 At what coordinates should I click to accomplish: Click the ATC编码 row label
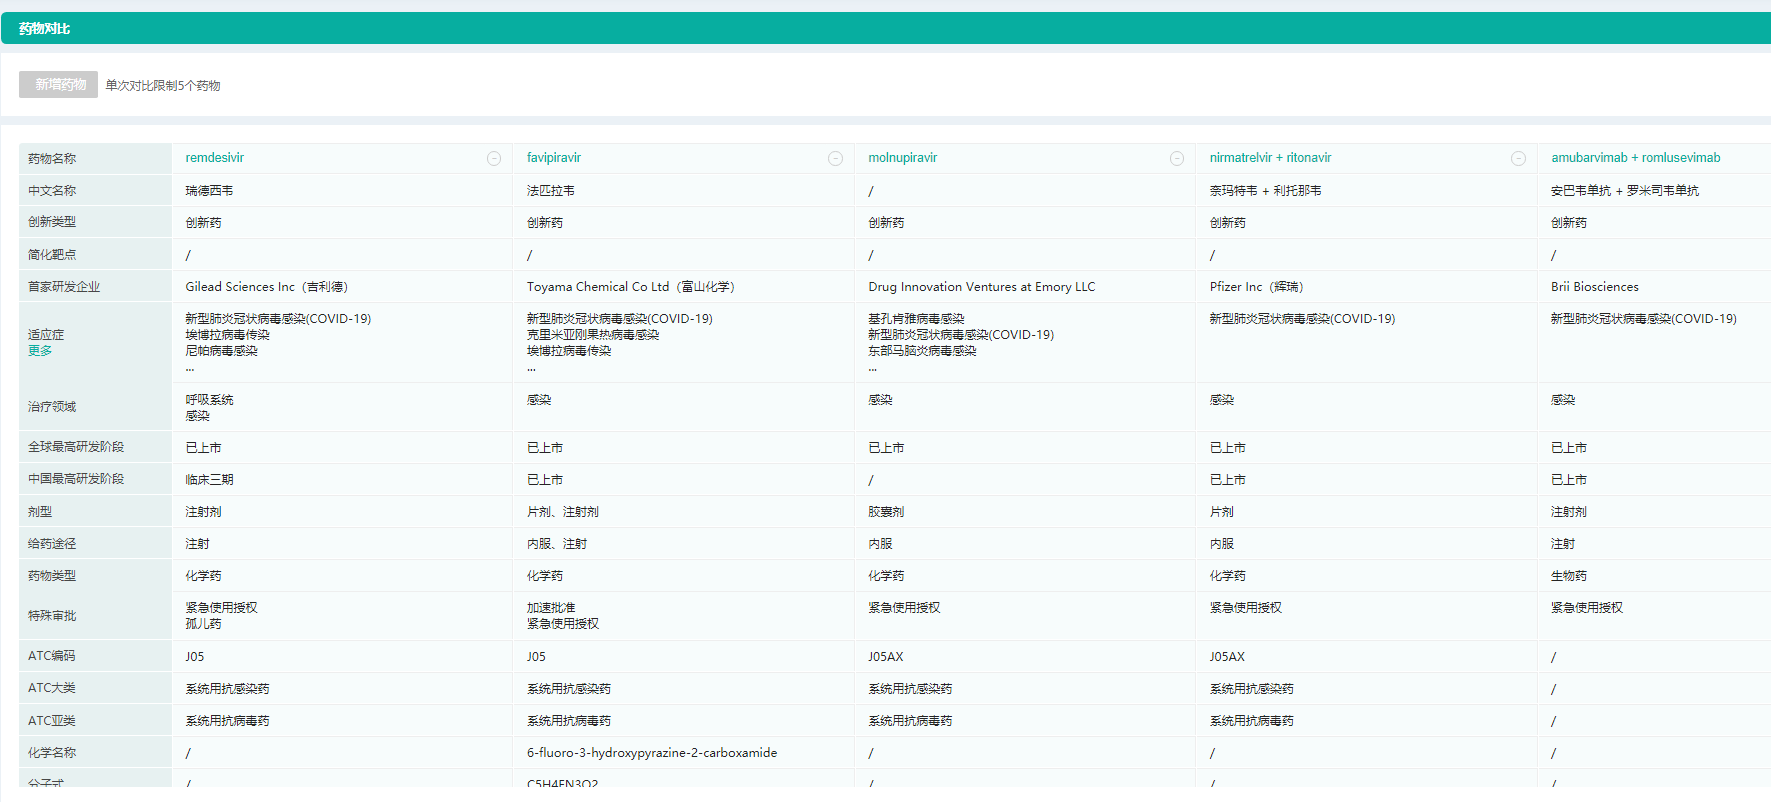coord(52,656)
